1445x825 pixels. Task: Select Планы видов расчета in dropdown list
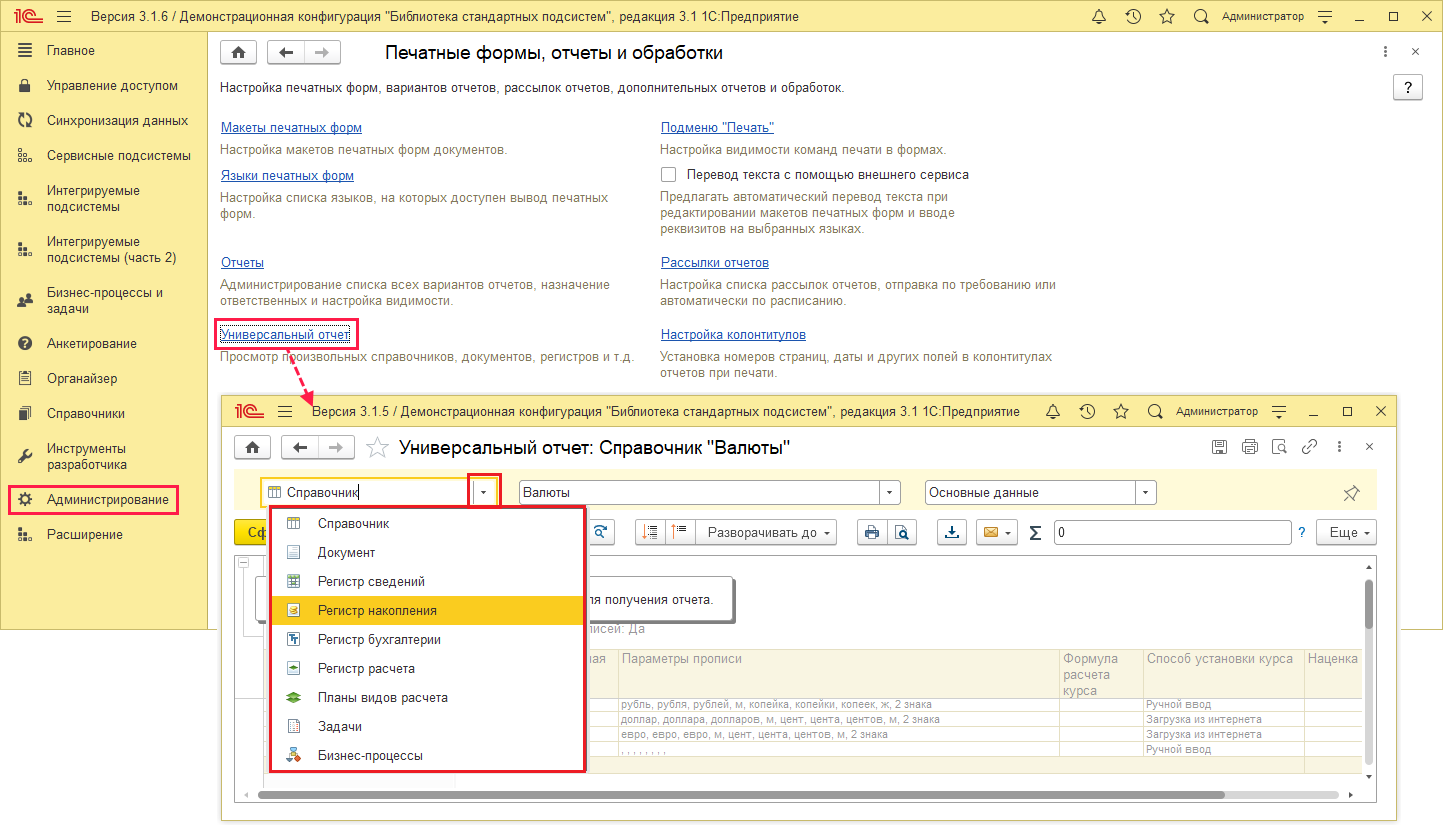point(427,698)
